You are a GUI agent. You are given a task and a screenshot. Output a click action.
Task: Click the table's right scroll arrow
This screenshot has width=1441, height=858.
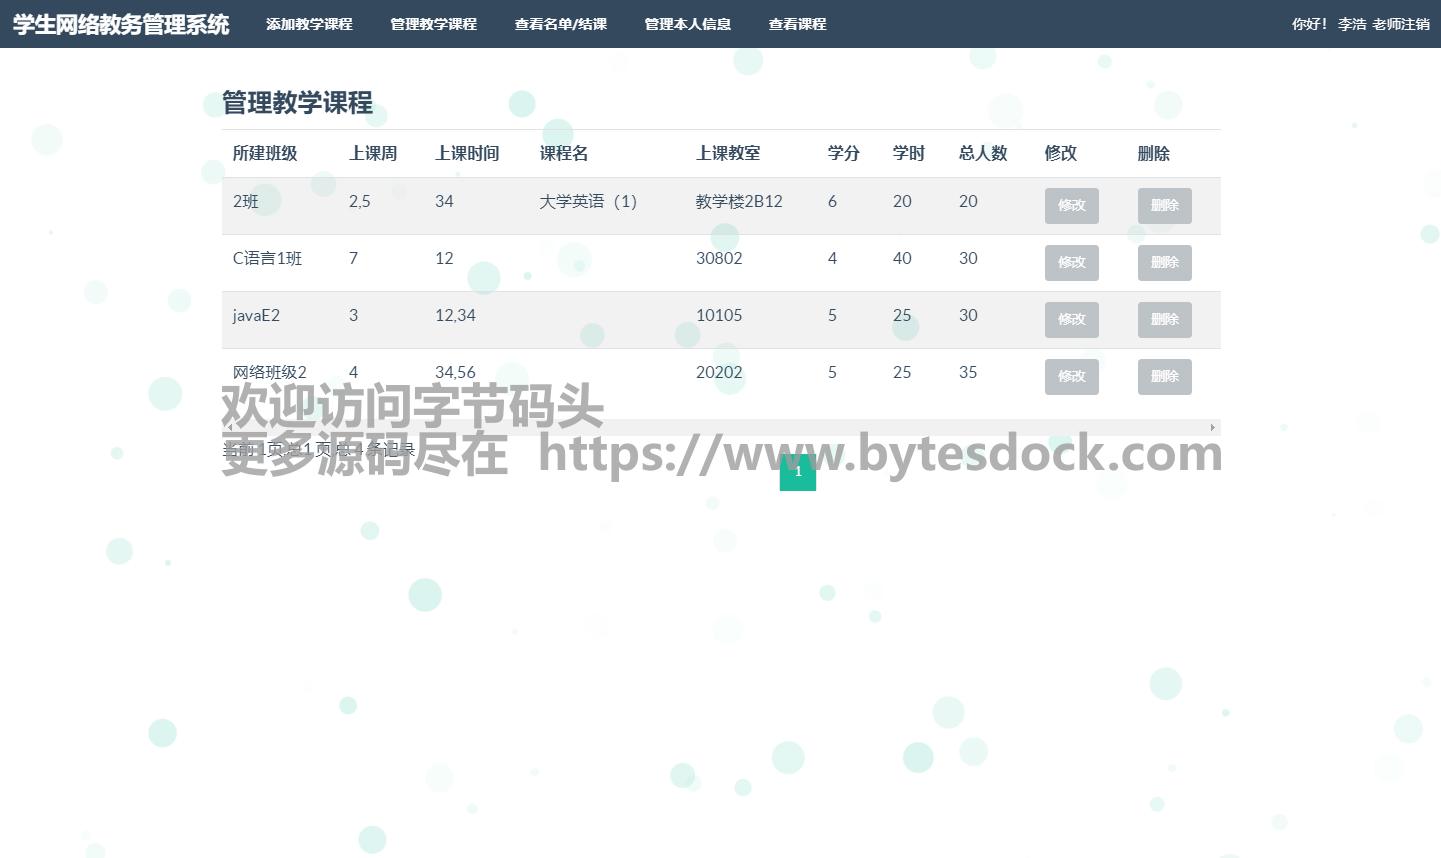coord(1212,428)
